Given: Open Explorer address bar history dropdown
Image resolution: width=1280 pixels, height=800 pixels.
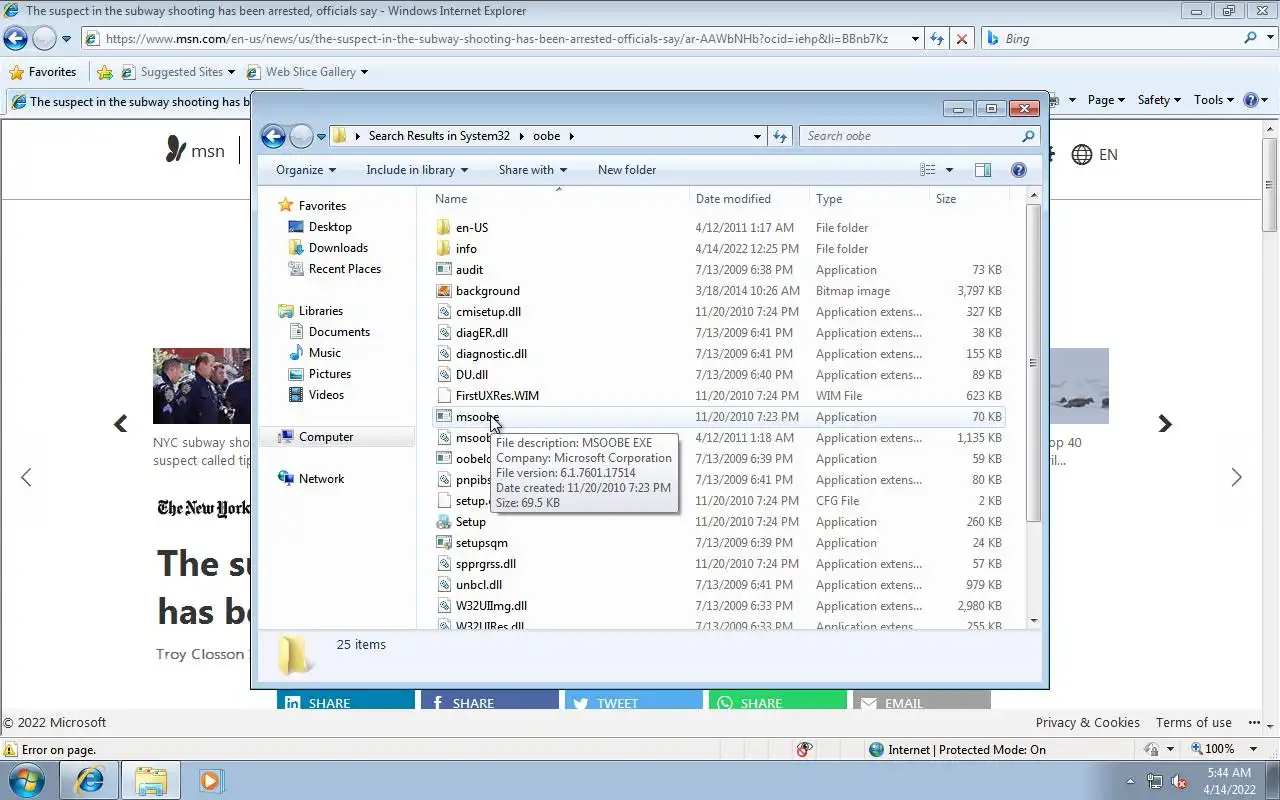Looking at the screenshot, I should coord(757,136).
